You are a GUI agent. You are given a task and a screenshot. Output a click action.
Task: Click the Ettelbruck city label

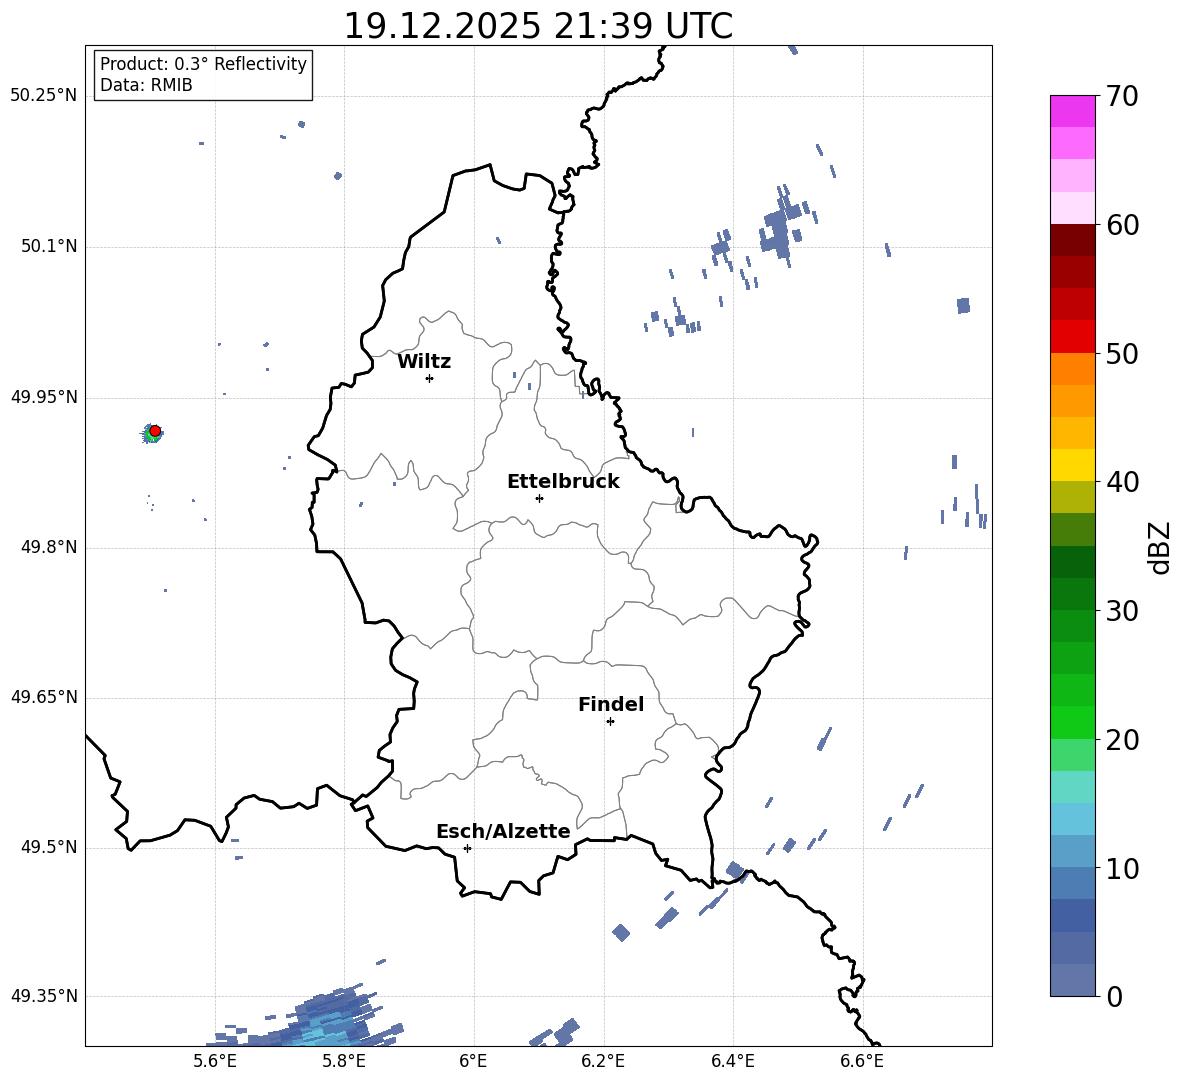(563, 482)
